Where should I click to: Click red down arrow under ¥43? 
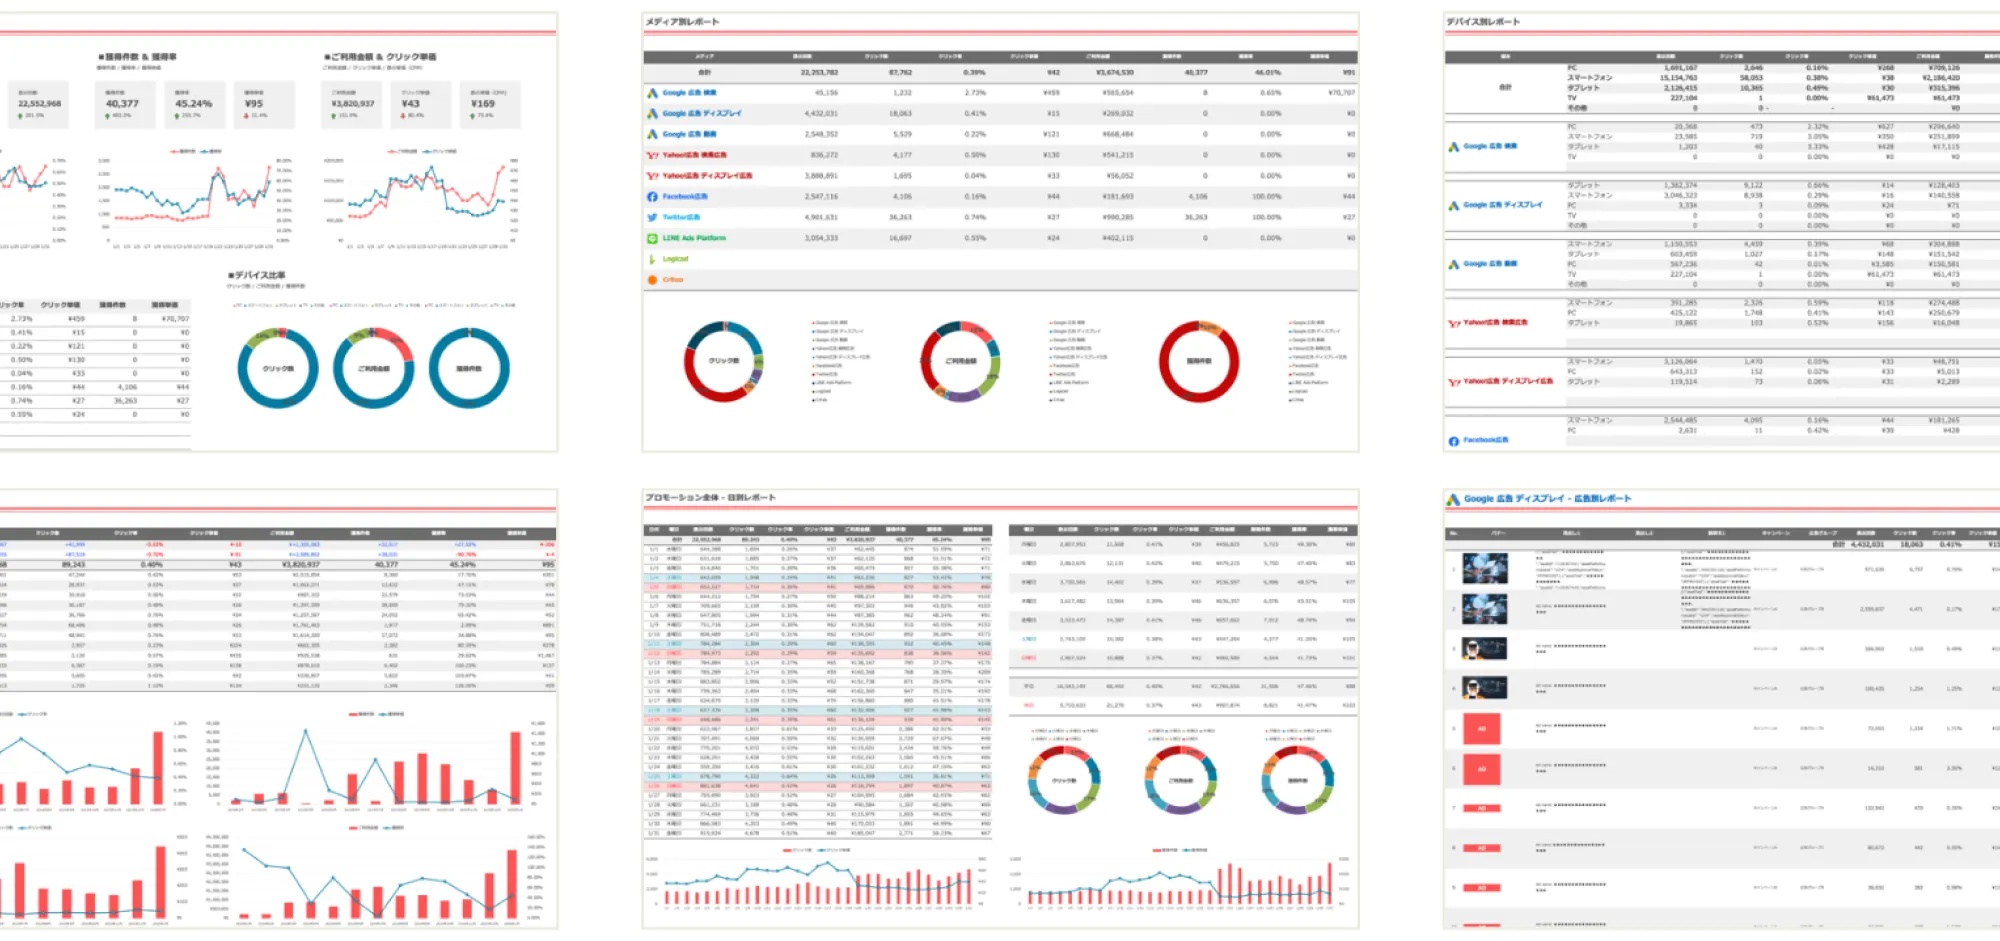click(404, 116)
